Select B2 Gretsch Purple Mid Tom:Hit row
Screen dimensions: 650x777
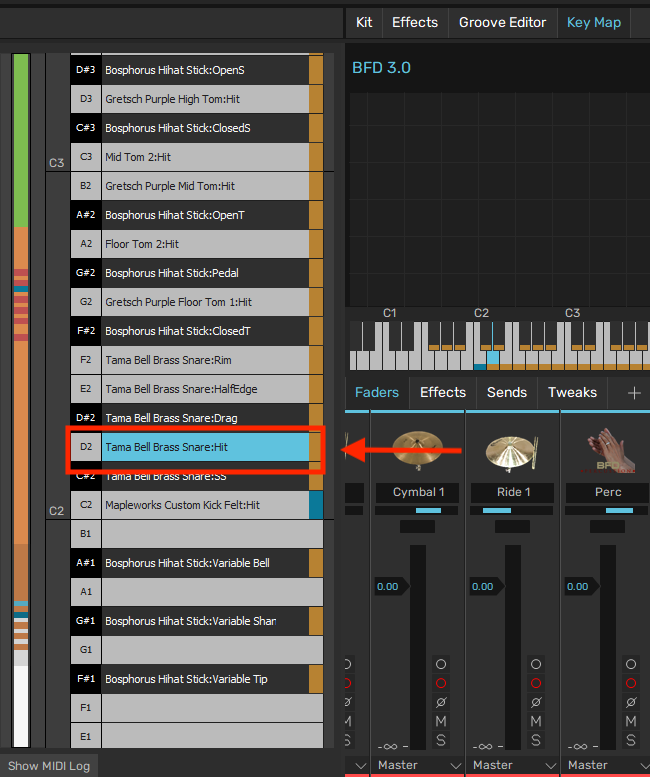point(197,186)
